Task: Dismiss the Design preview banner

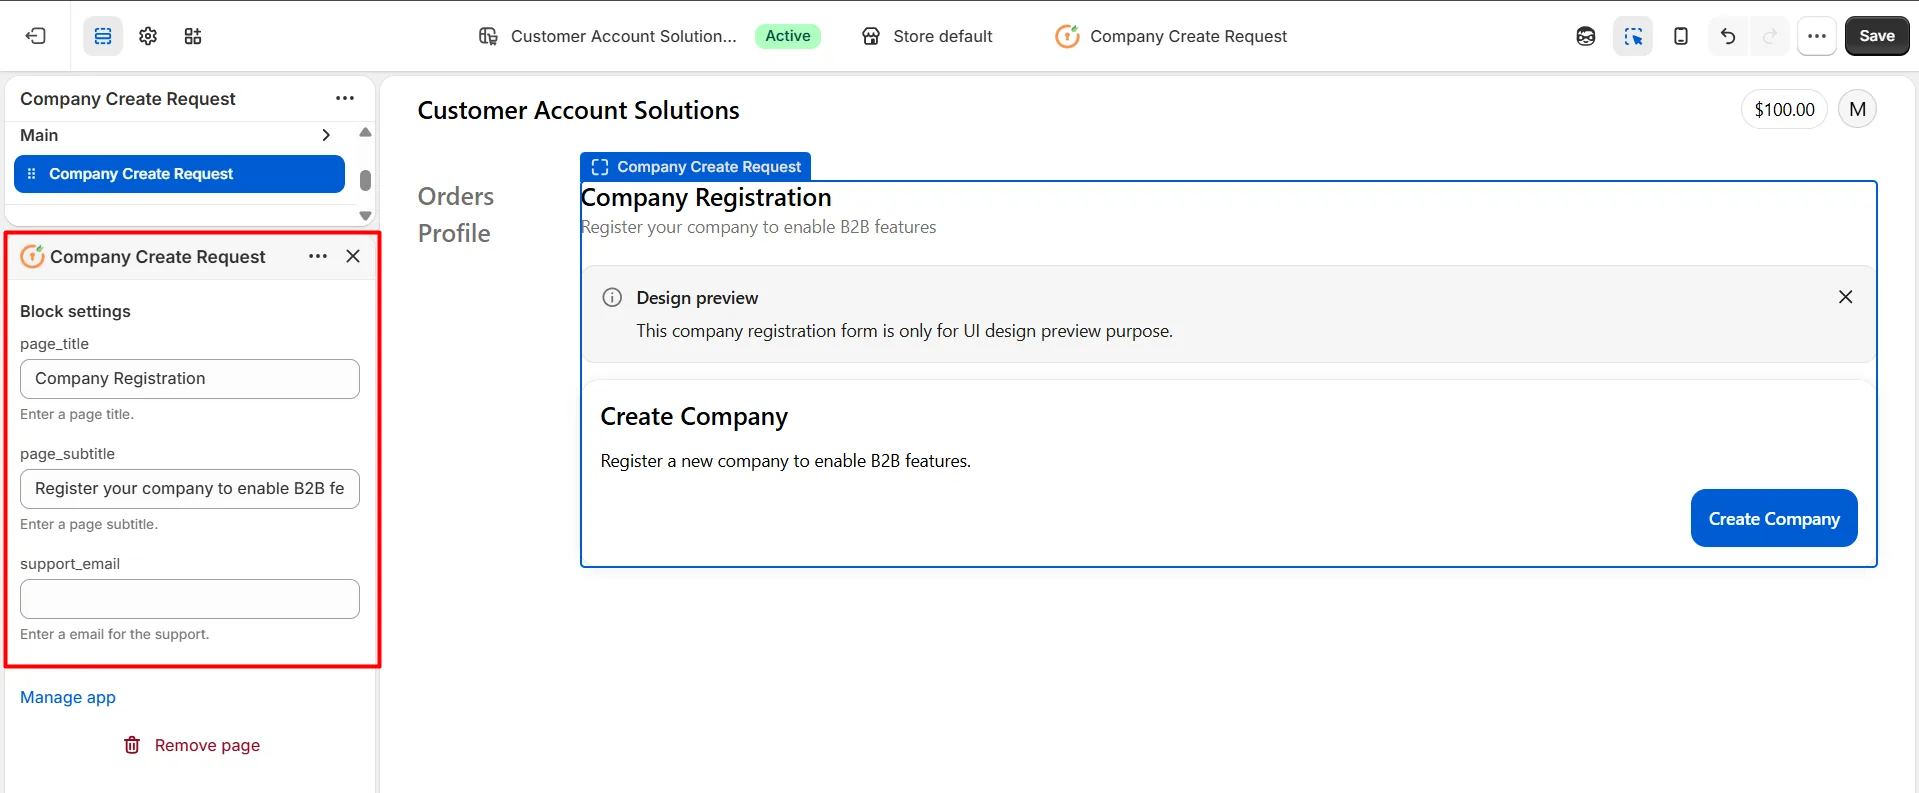Action: (1846, 297)
